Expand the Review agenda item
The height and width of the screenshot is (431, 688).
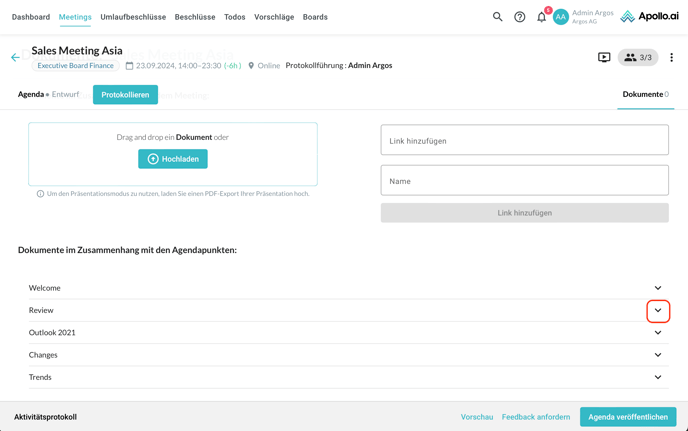tap(657, 310)
